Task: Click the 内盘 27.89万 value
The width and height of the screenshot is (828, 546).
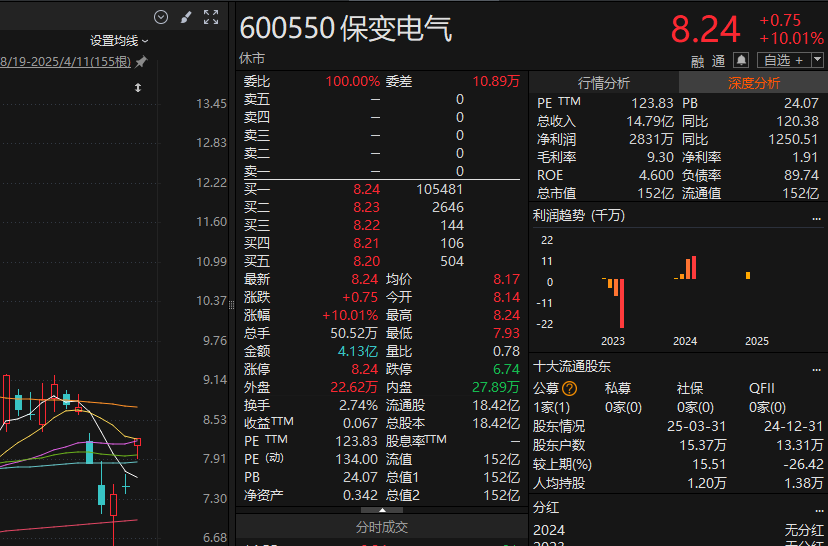Action: (496, 387)
